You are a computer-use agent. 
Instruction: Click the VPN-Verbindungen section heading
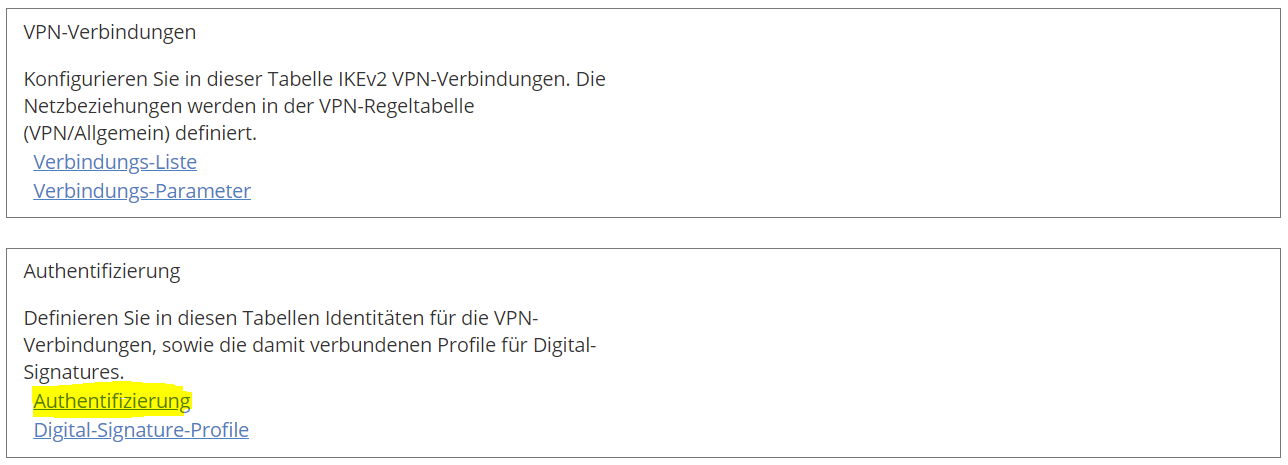pos(110,32)
